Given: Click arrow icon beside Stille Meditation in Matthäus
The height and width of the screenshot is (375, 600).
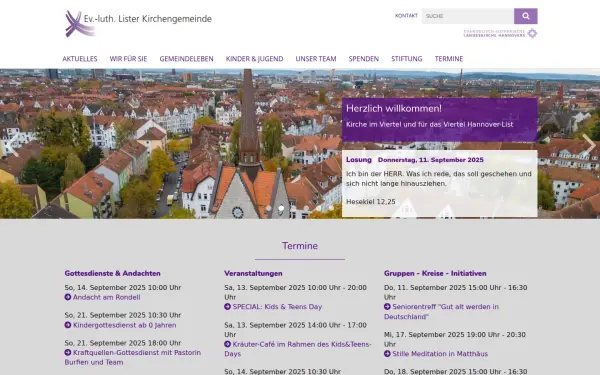Looking at the screenshot, I should (387, 354).
